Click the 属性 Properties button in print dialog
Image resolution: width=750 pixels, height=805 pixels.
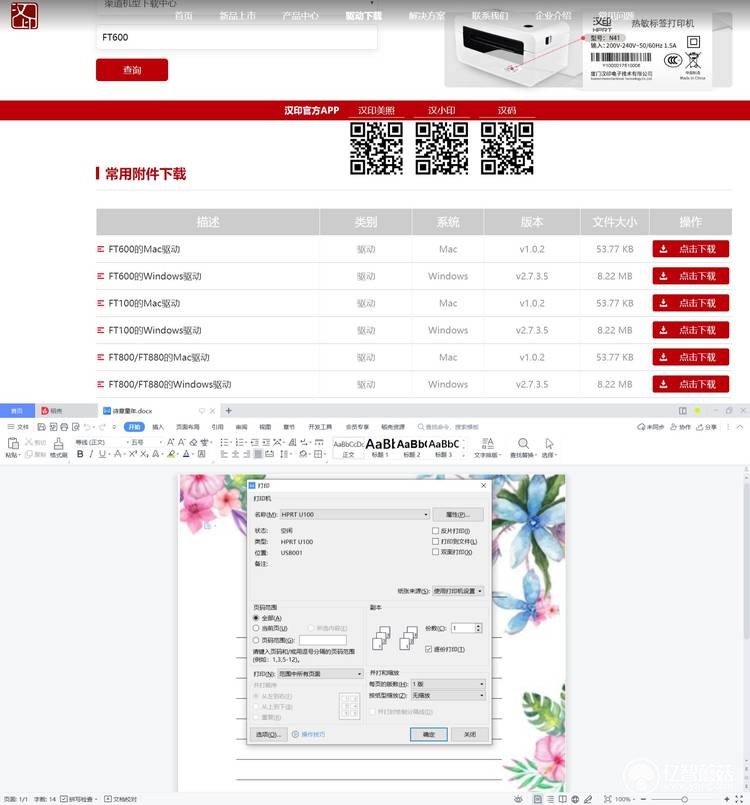coord(458,514)
